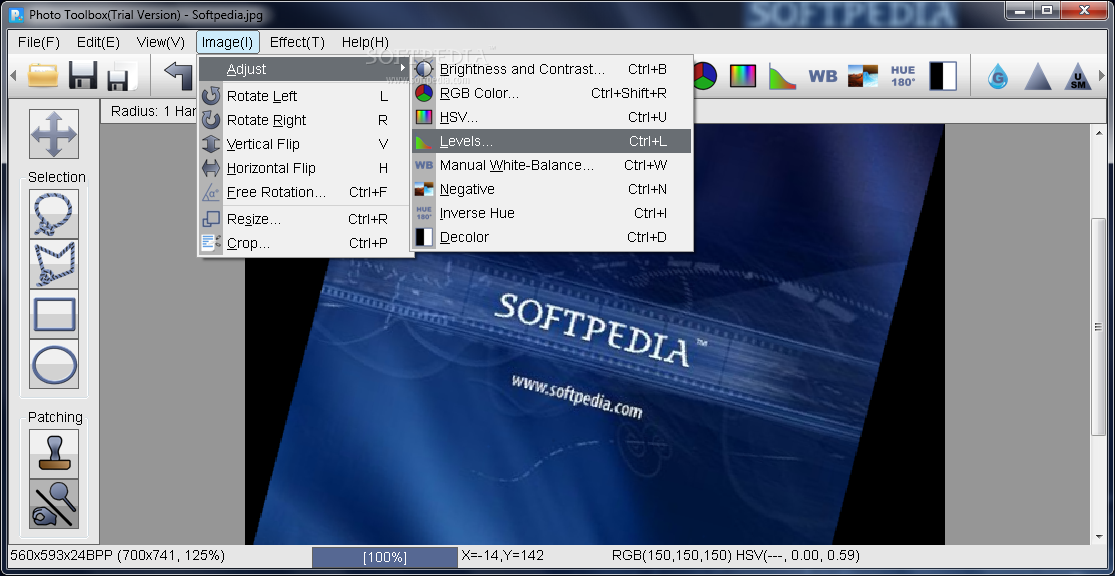Click the Sharpen triangle toolbar icon
Image resolution: width=1115 pixels, height=576 pixels.
point(1037,76)
